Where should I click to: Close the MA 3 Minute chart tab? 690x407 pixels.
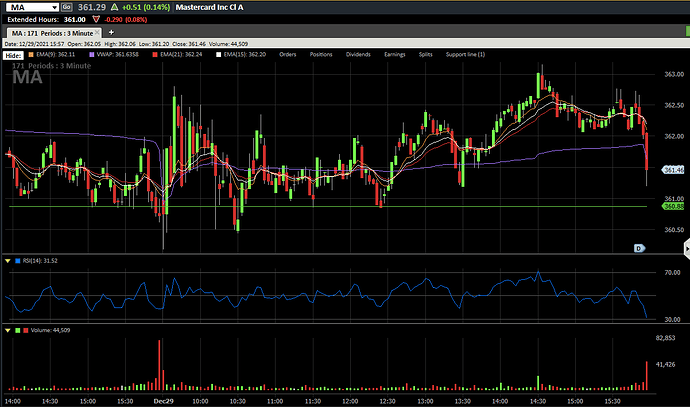[97, 33]
